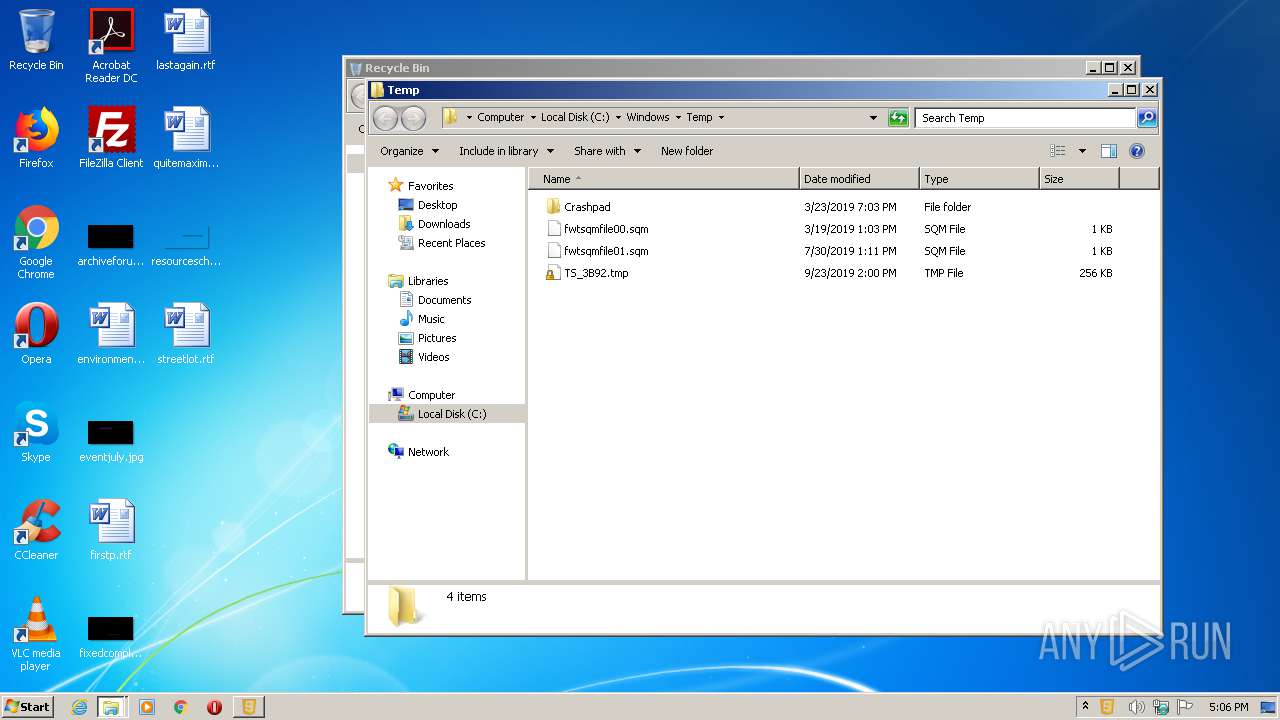Image resolution: width=1280 pixels, height=720 pixels.
Task: Open Pictures library
Action: pyautogui.click(x=437, y=338)
